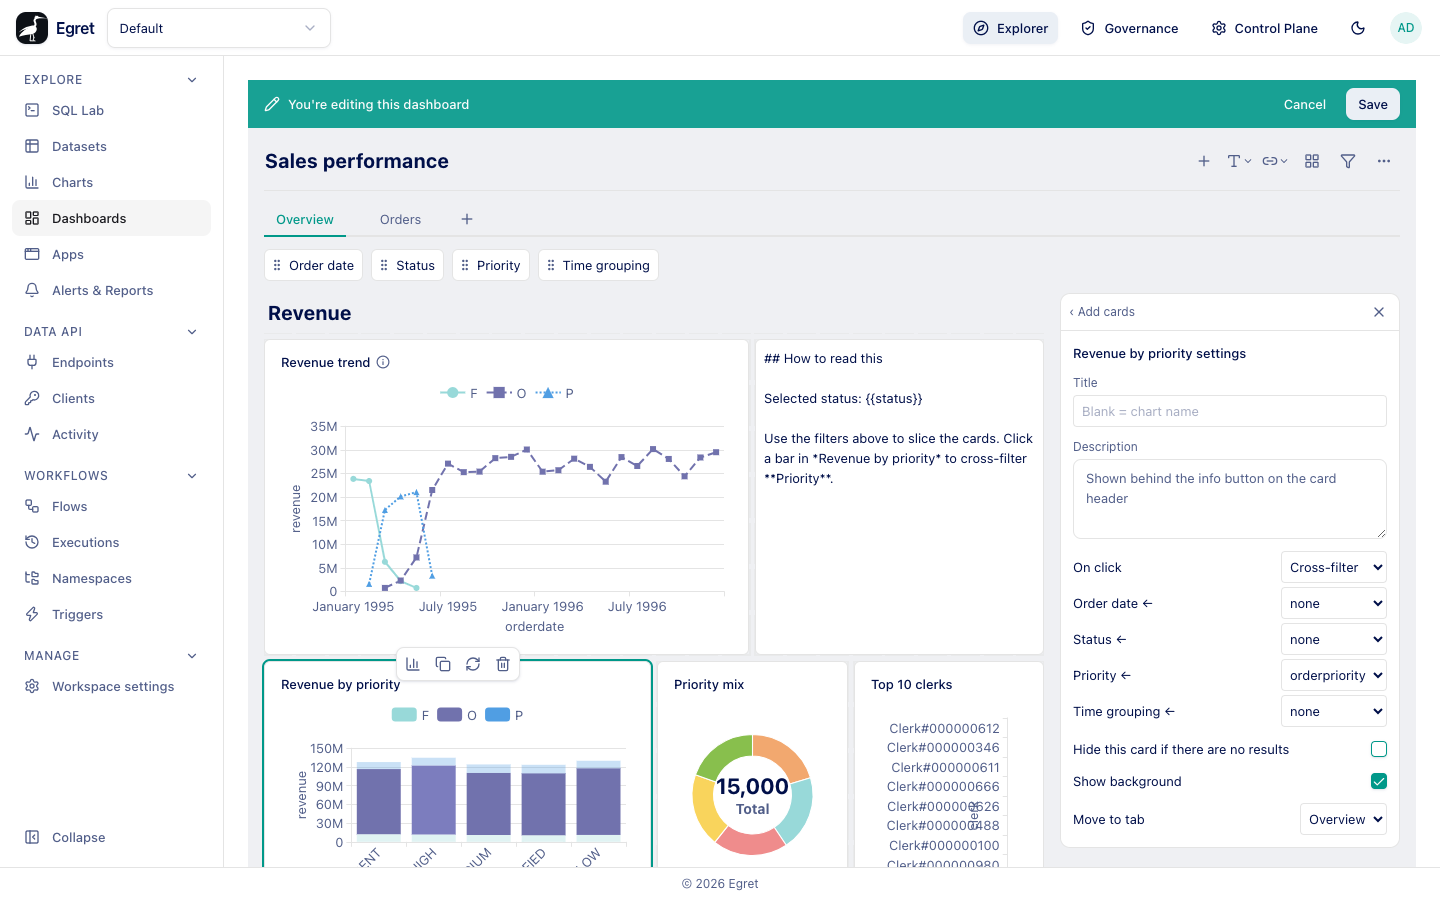Open the text element T tool

click(x=1239, y=161)
